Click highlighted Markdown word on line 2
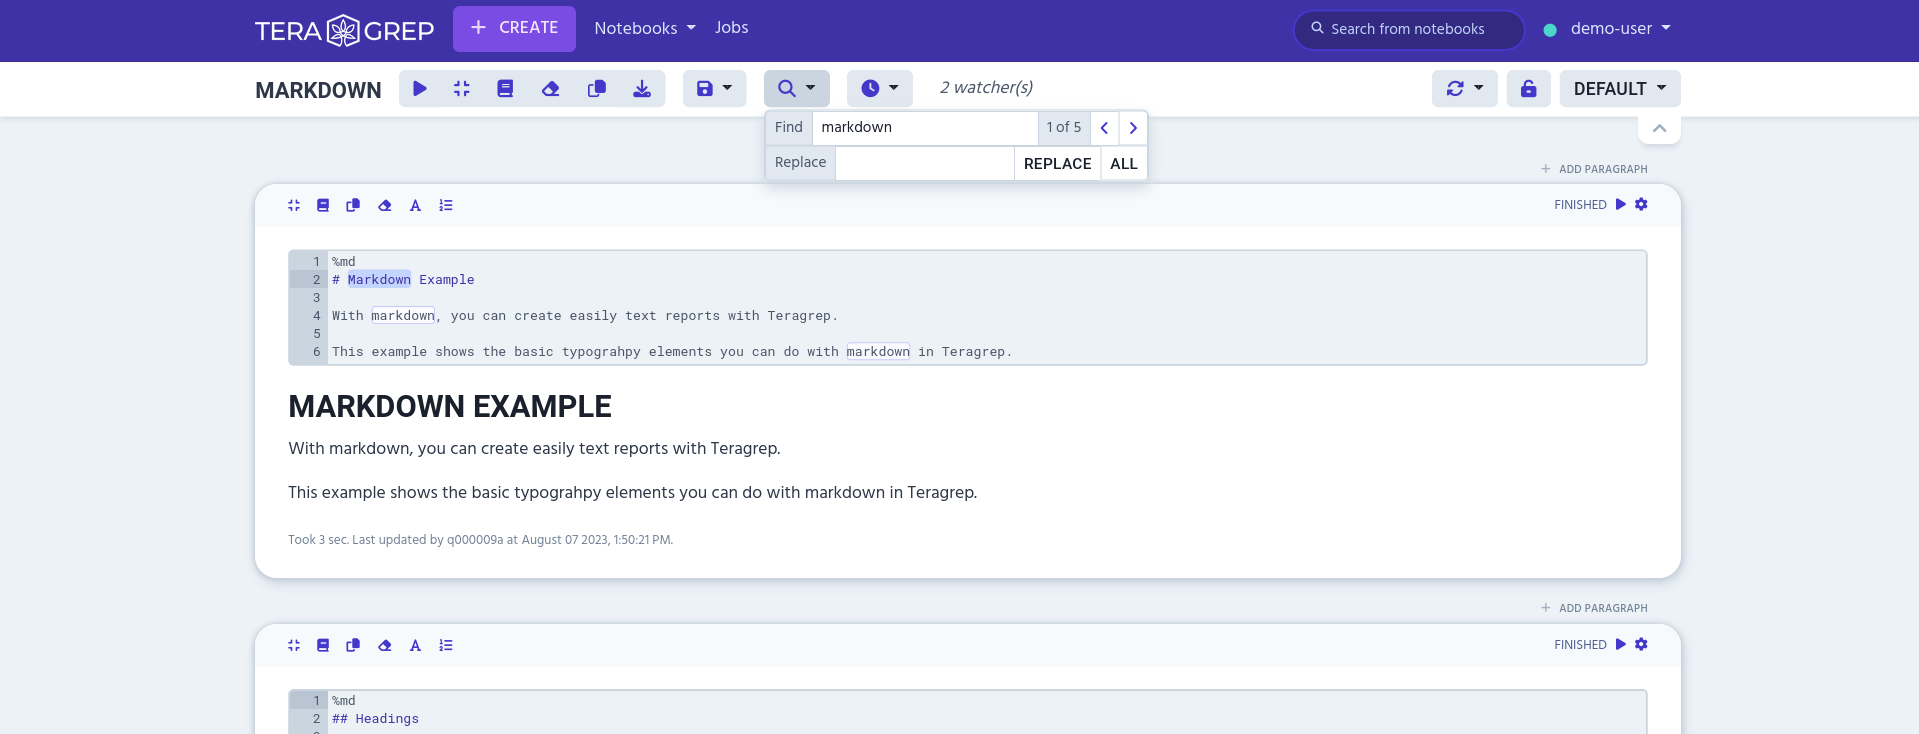 pyautogui.click(x=379, y=280)
